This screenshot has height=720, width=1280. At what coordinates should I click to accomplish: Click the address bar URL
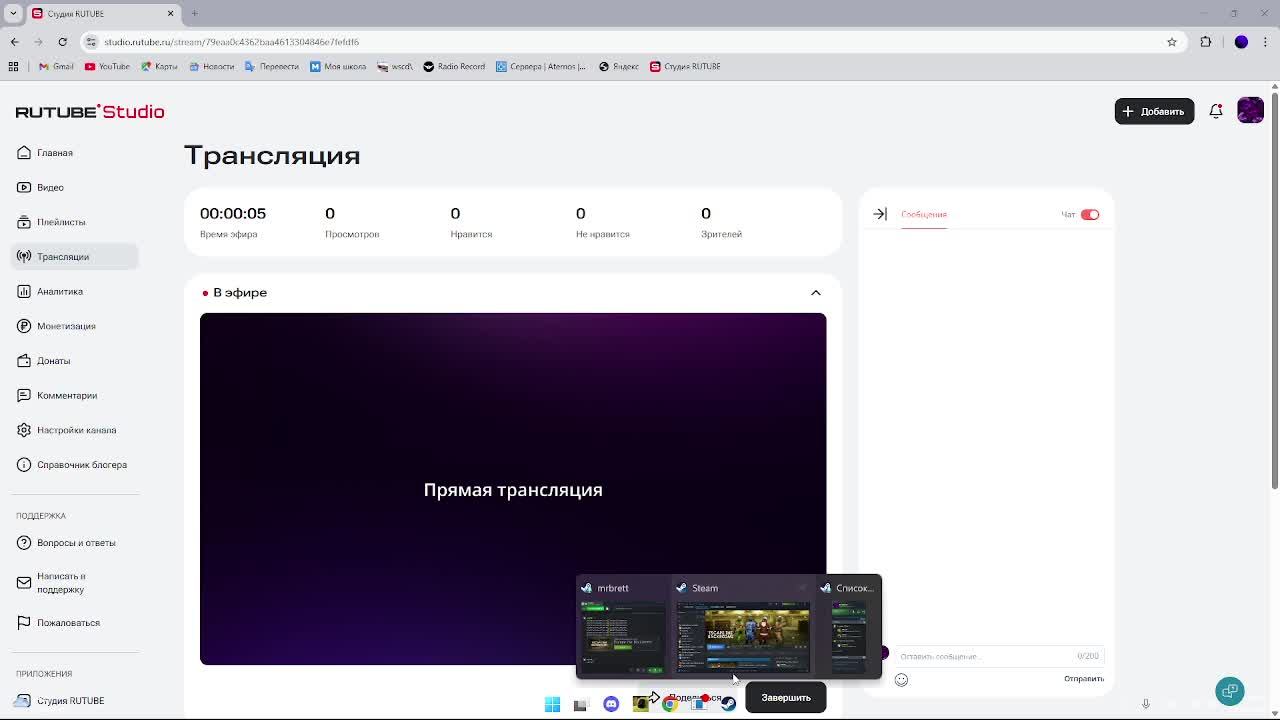[231, 42]
